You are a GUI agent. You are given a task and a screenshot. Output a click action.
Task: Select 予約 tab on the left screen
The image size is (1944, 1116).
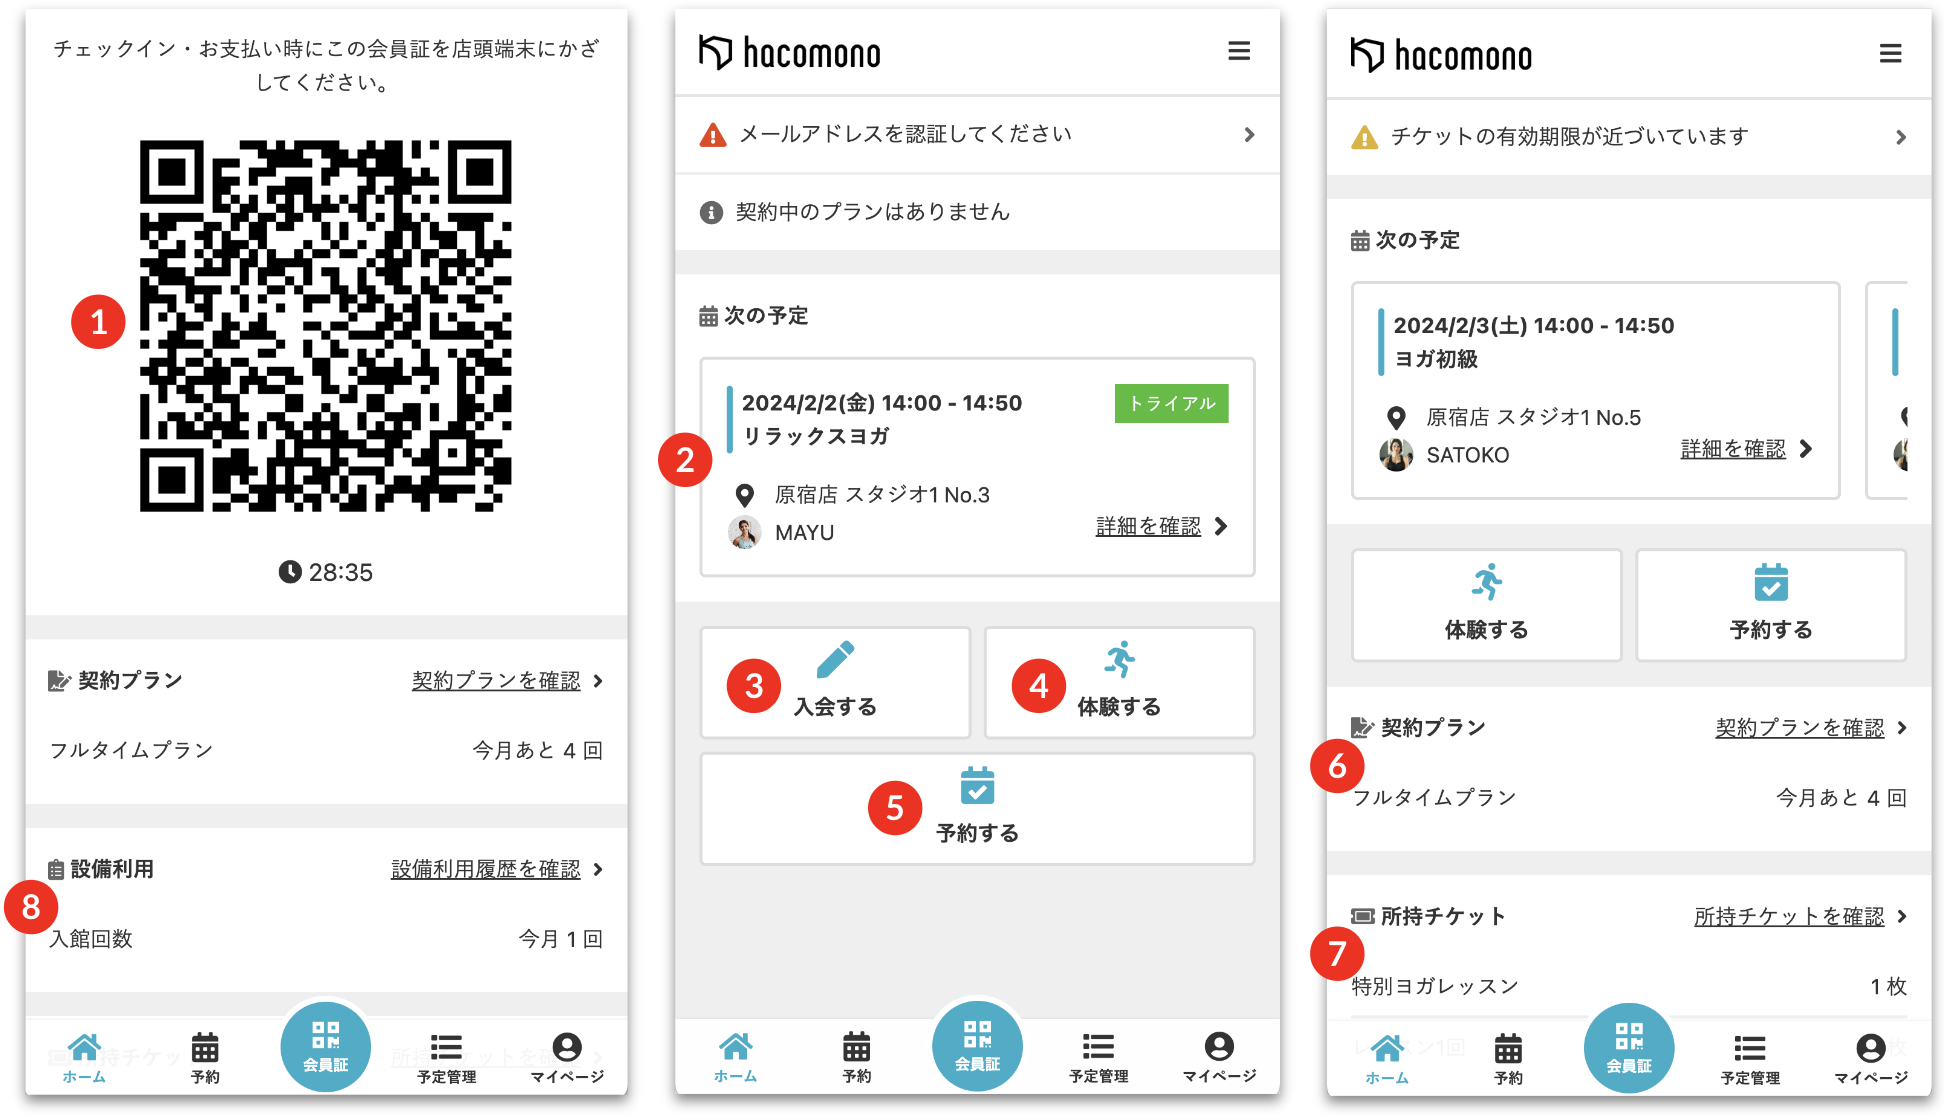(x=205, y=1057)
